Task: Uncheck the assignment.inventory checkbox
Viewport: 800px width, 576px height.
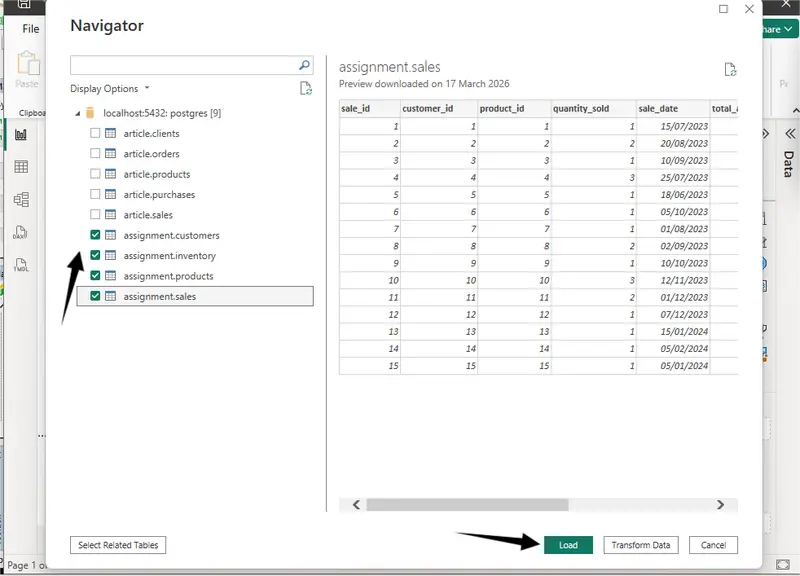Action: pos(95,255)
